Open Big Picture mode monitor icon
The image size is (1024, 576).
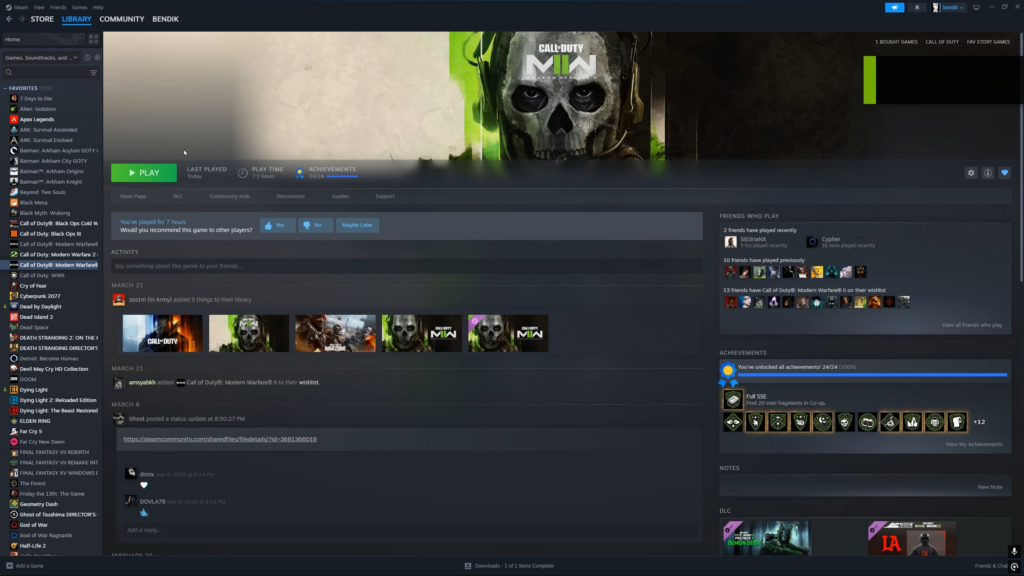(976, 7)
